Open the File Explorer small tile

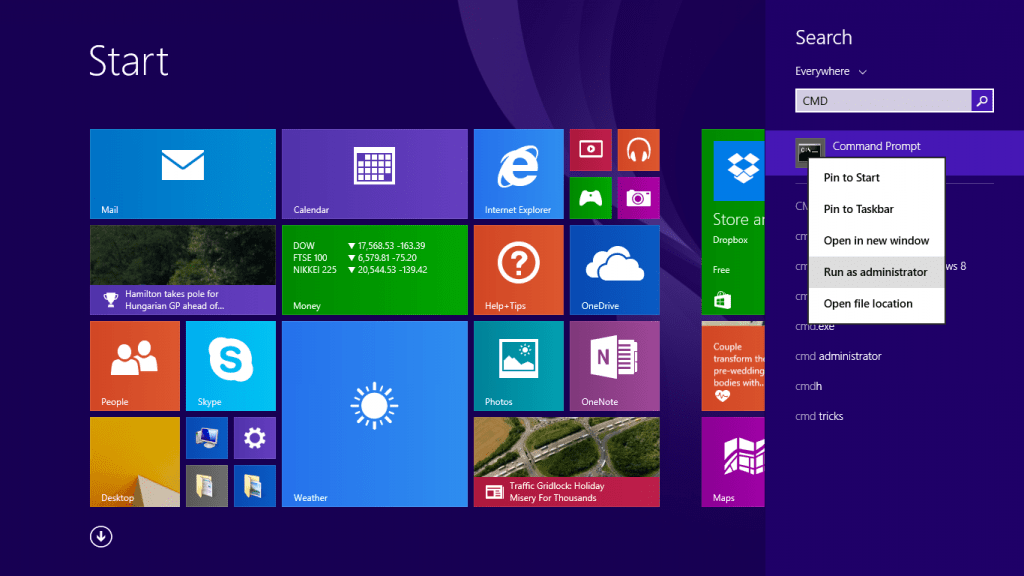255,486
